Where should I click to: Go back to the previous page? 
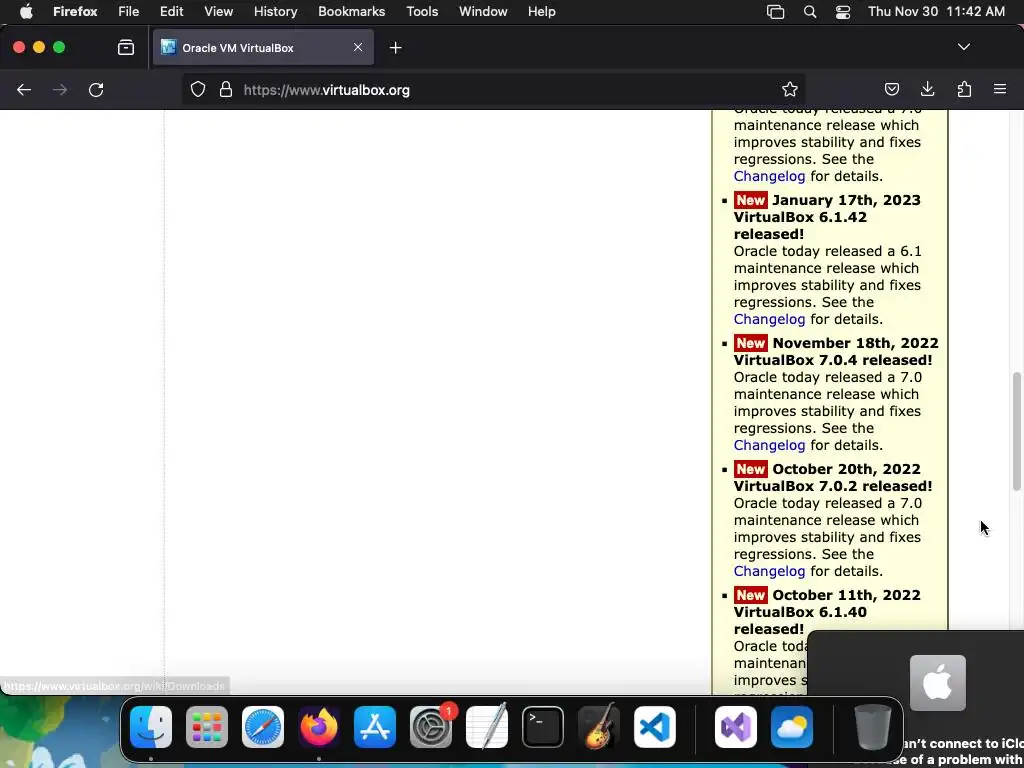pyautogui.click(x=24, y=90)
